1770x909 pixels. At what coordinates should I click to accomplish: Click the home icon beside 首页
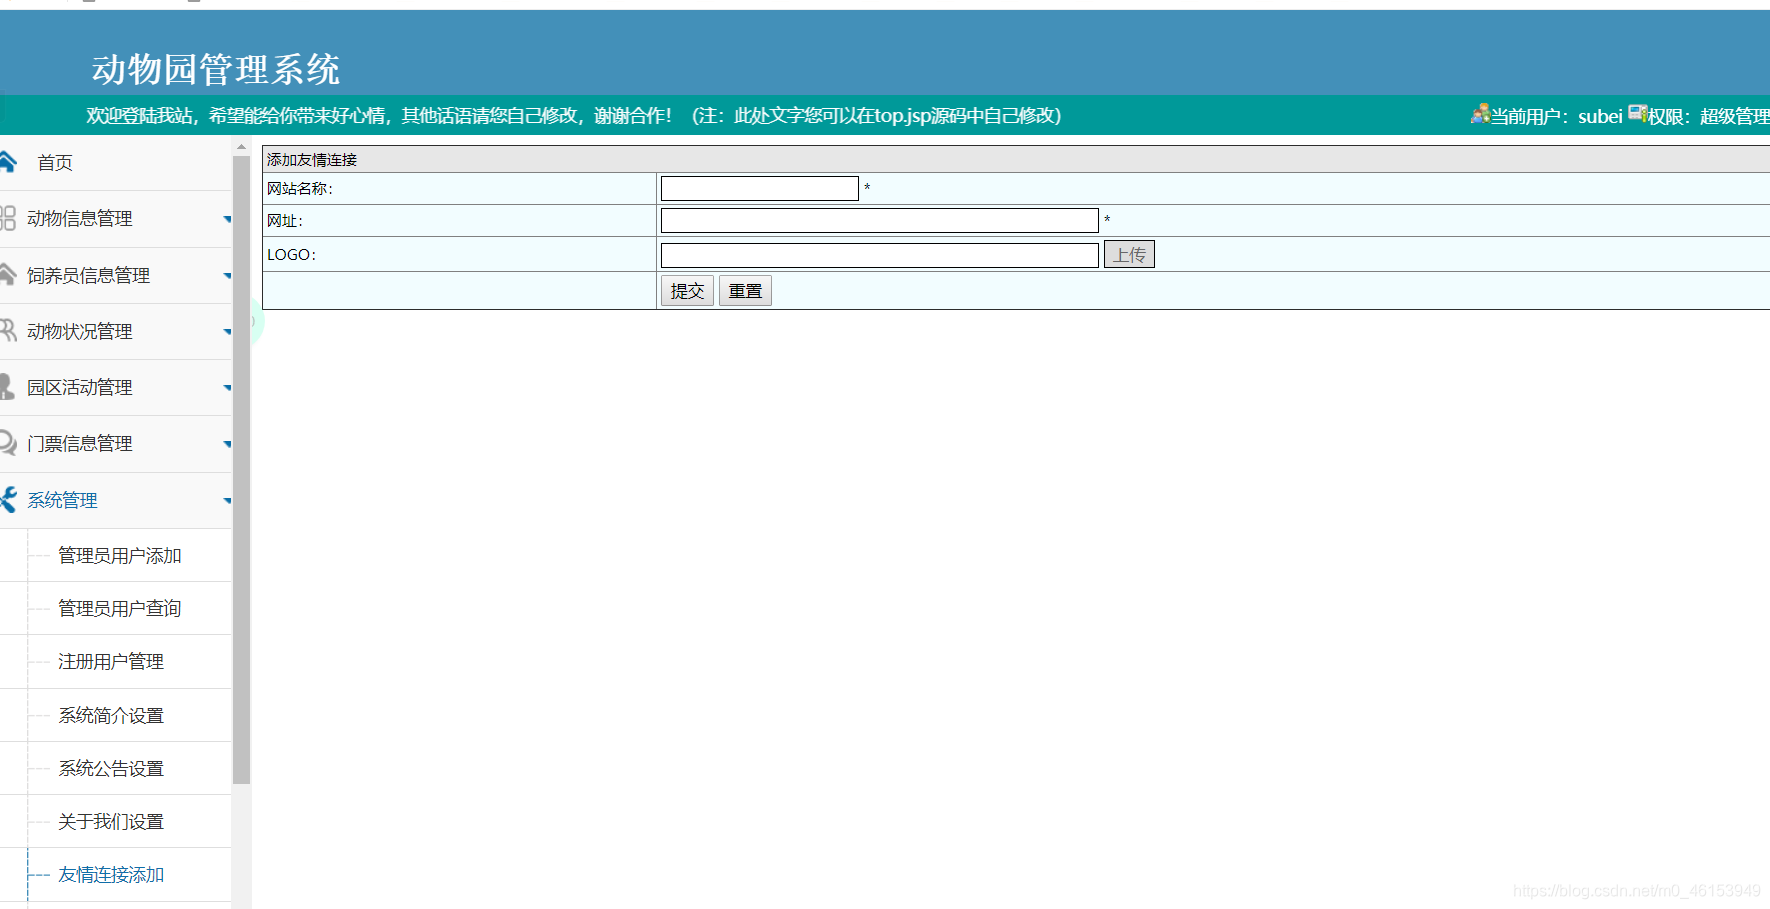(8, 161)
